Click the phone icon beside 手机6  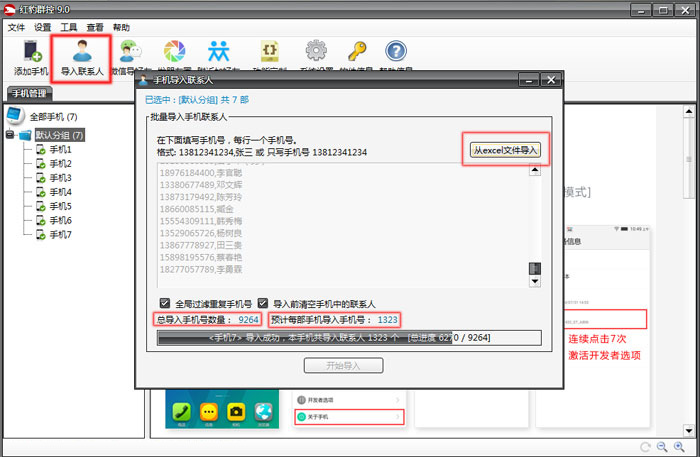[x=41, y=220]
